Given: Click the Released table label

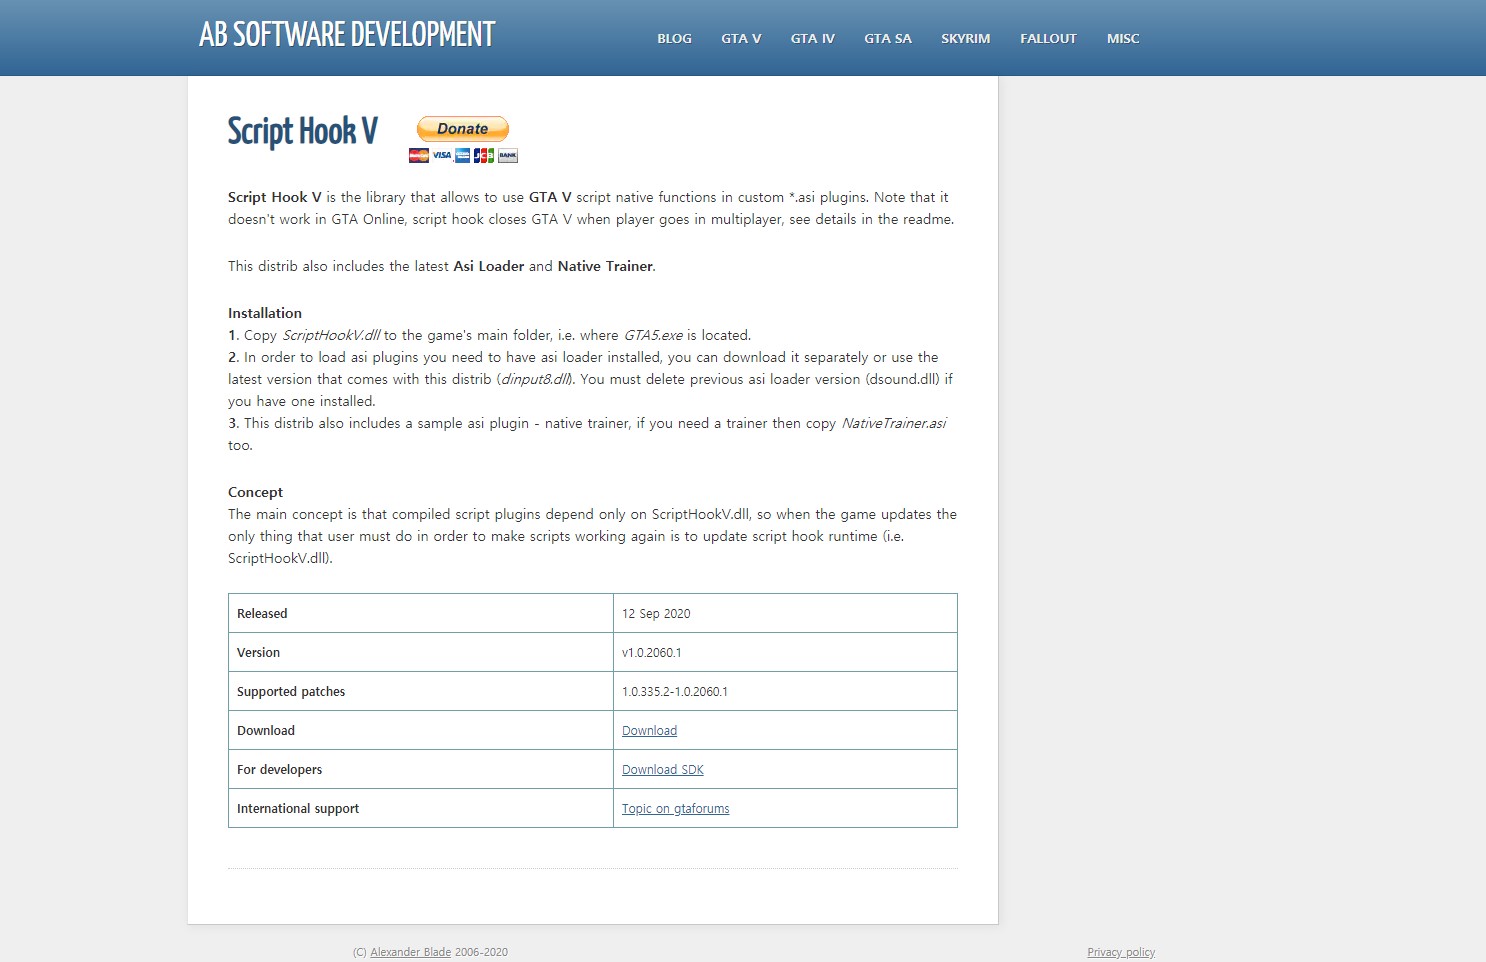Looking at the screenshot, I should (x=262, y=614).
